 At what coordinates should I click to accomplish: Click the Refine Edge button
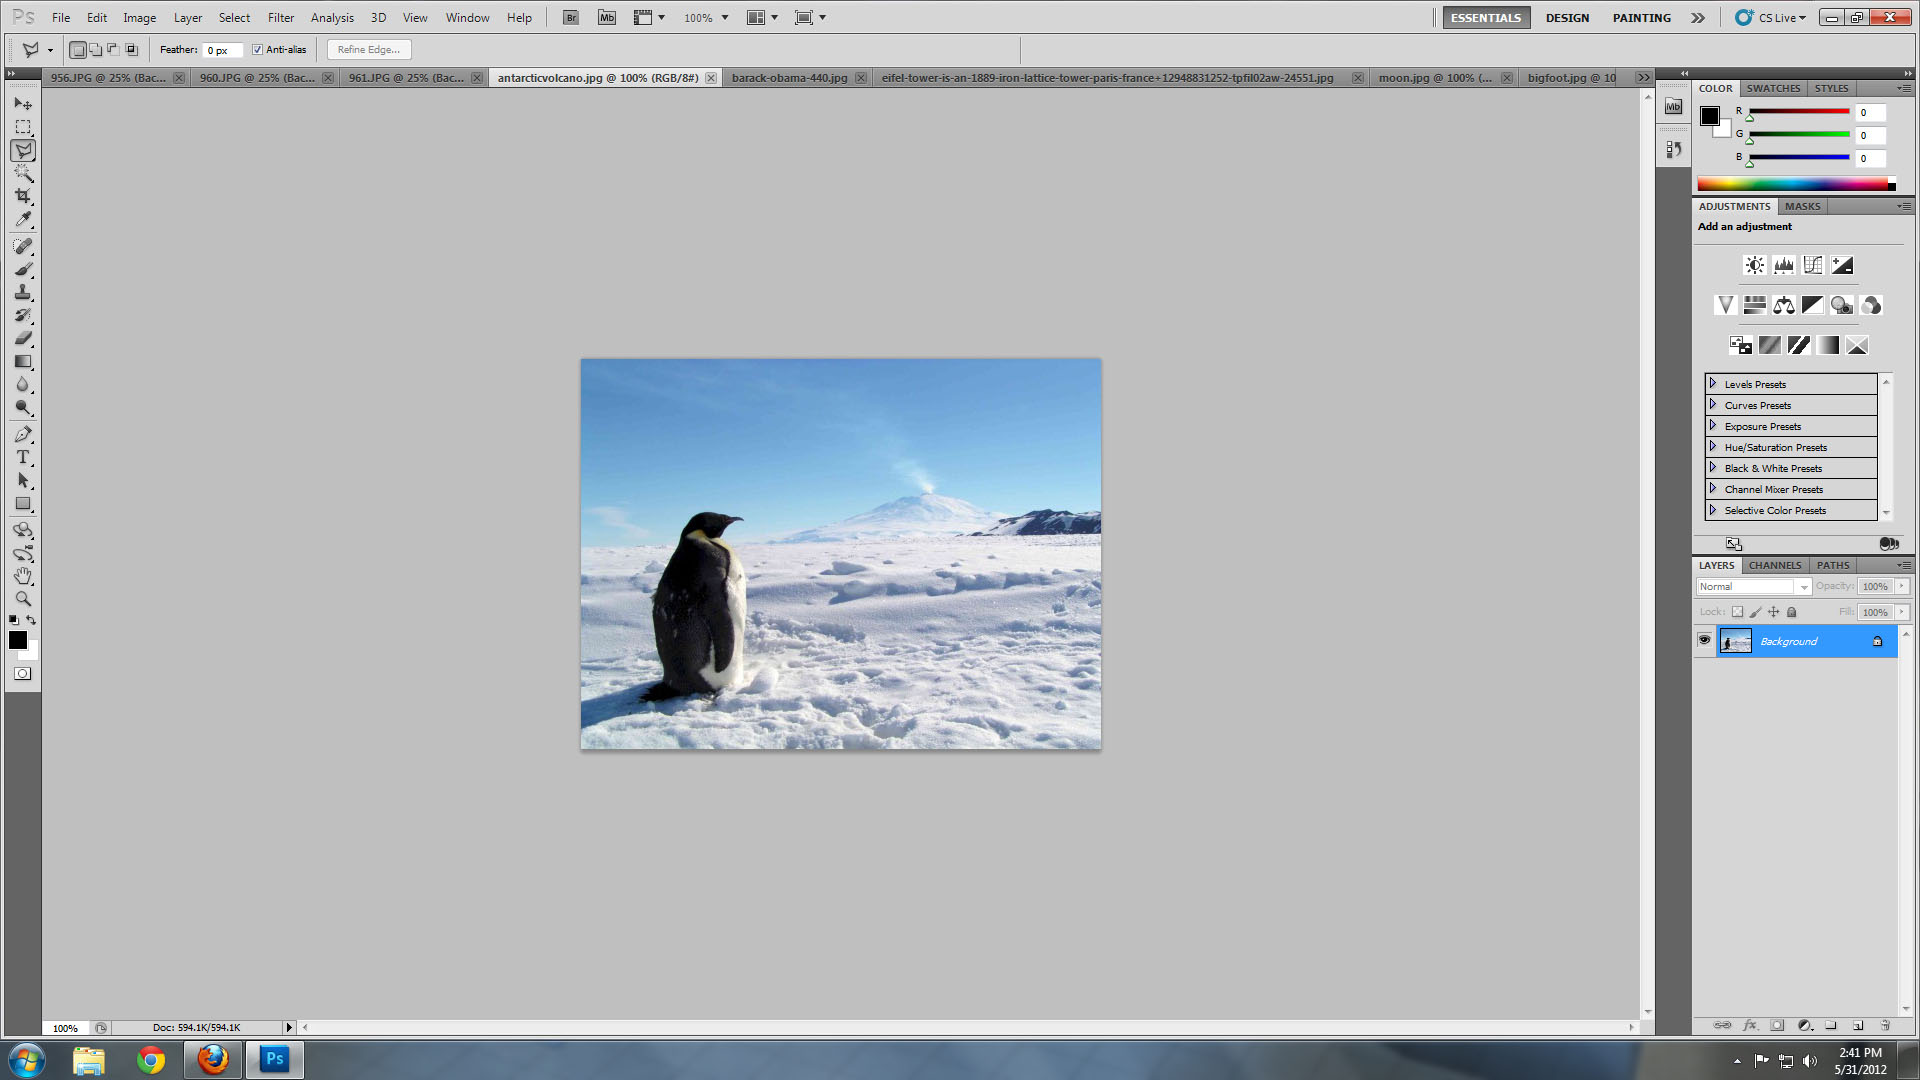click(x=369, y=49)
